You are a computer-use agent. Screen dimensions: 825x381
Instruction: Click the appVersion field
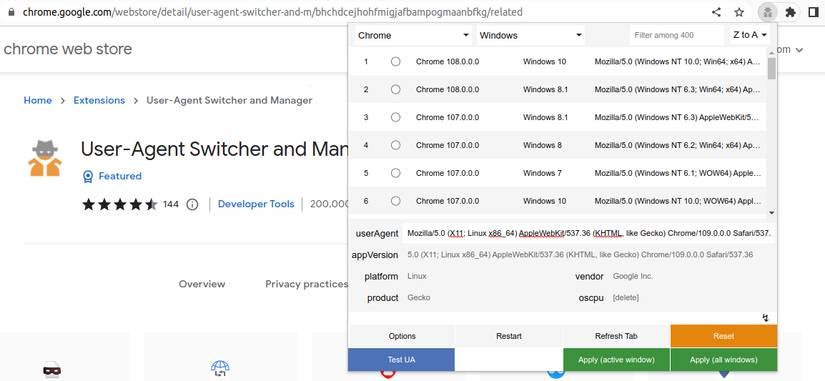click(589, 255)
